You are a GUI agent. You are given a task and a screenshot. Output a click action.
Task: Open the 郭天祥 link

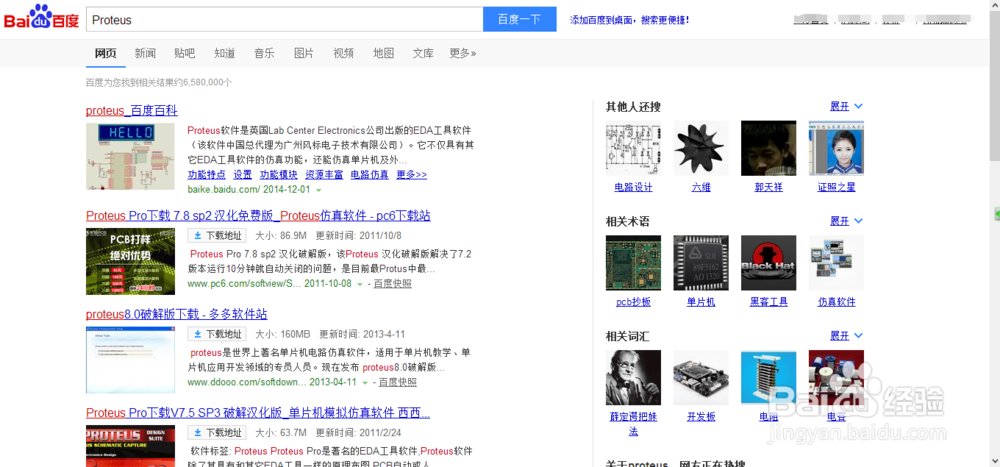point(768,187)
